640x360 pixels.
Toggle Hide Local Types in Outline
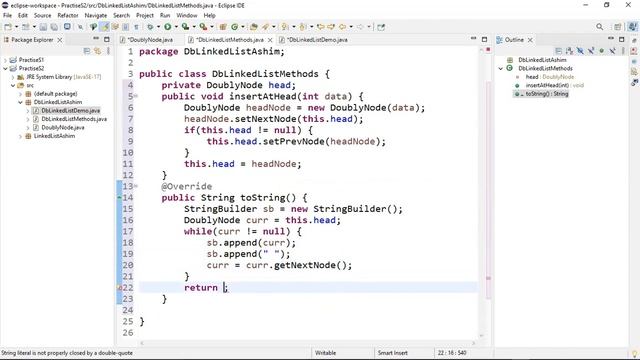click(612, 51)
